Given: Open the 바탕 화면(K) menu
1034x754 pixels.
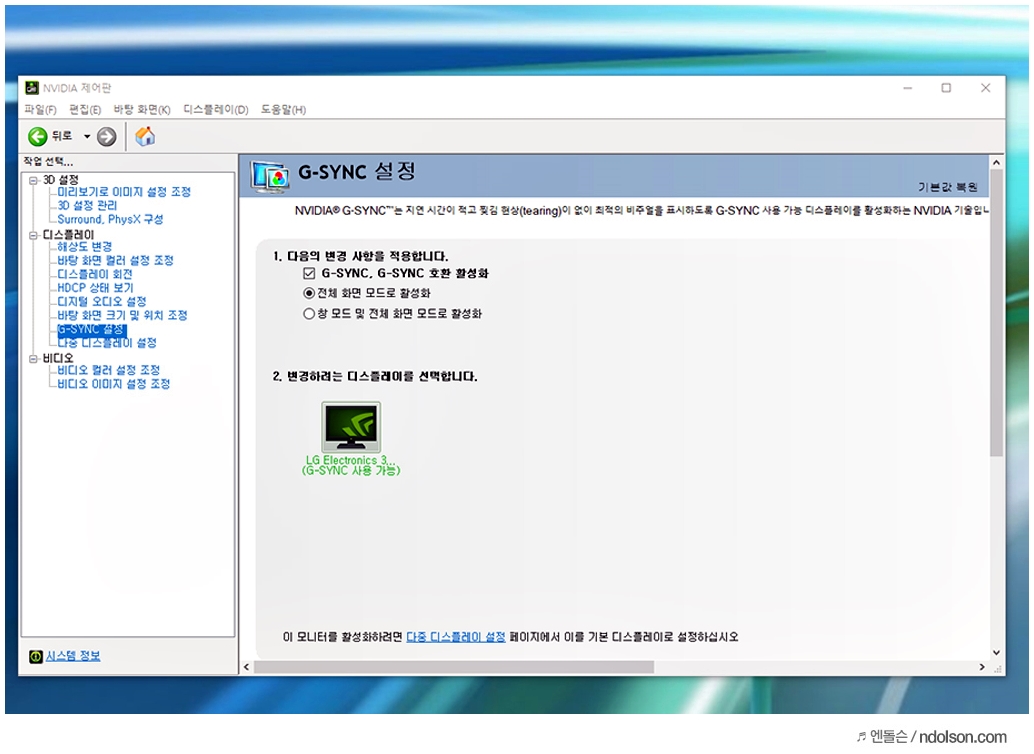Looking at the screenshot, I should point(142,110).
